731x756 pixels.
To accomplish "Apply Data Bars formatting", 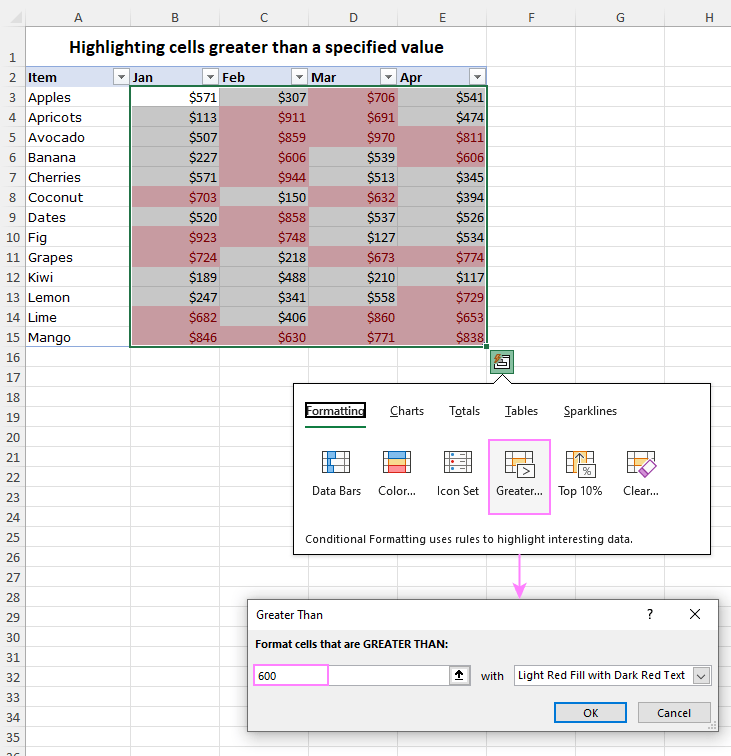I will click(x=336, y=473).
